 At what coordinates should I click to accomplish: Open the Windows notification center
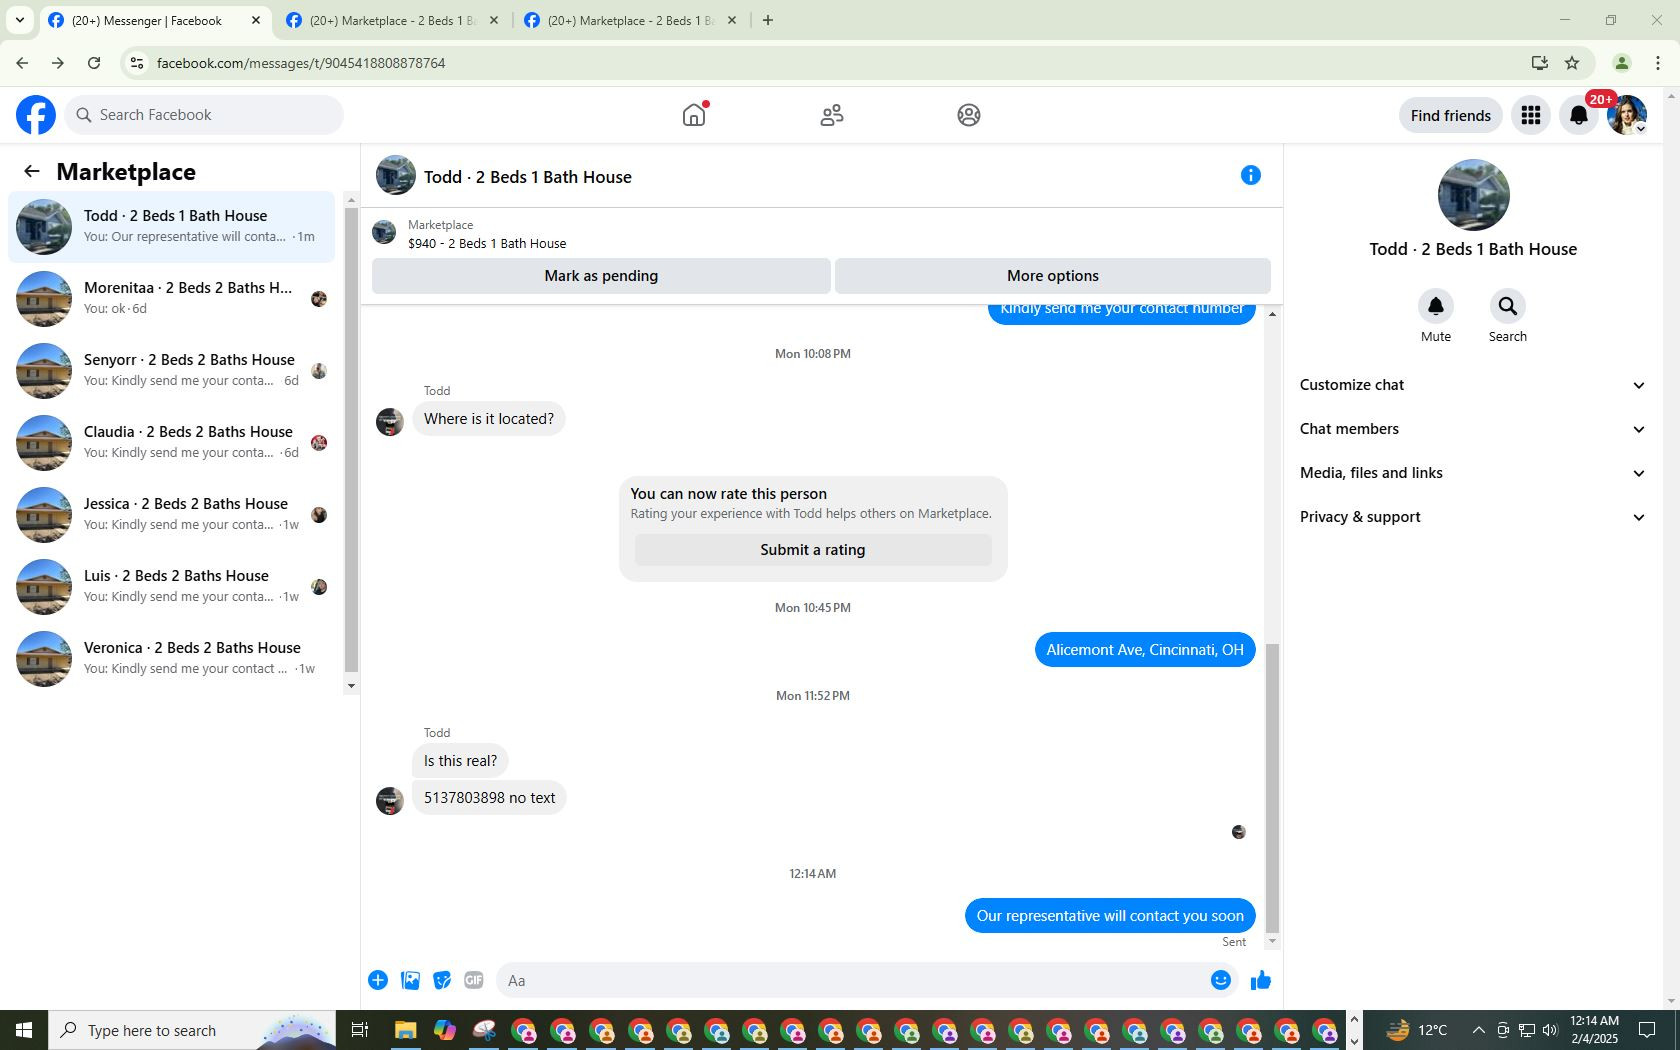(x=1647, y=1030)
